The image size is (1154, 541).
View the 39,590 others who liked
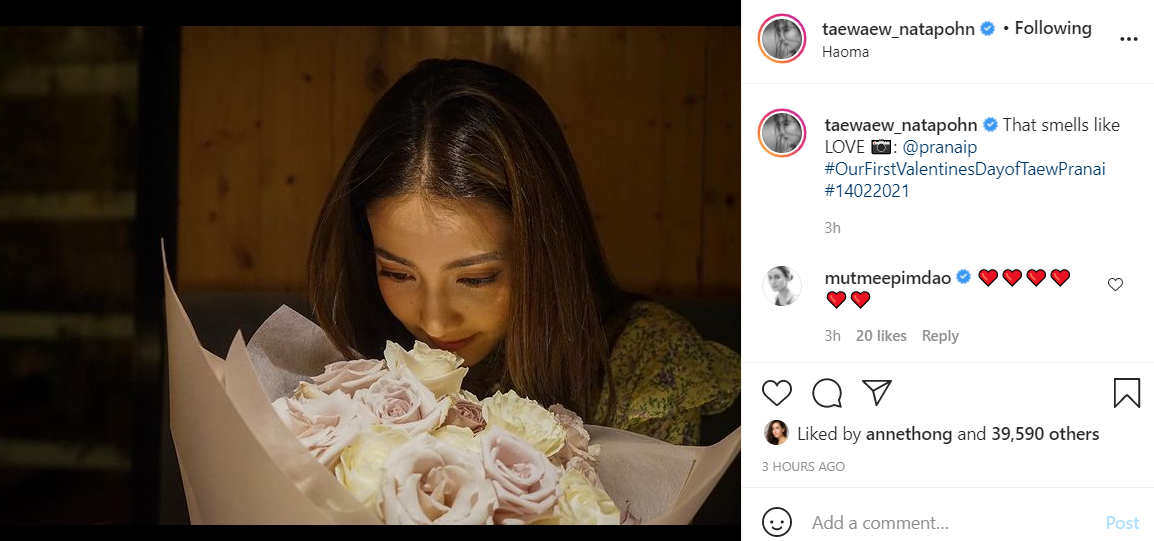click(x=1045, y=434)
